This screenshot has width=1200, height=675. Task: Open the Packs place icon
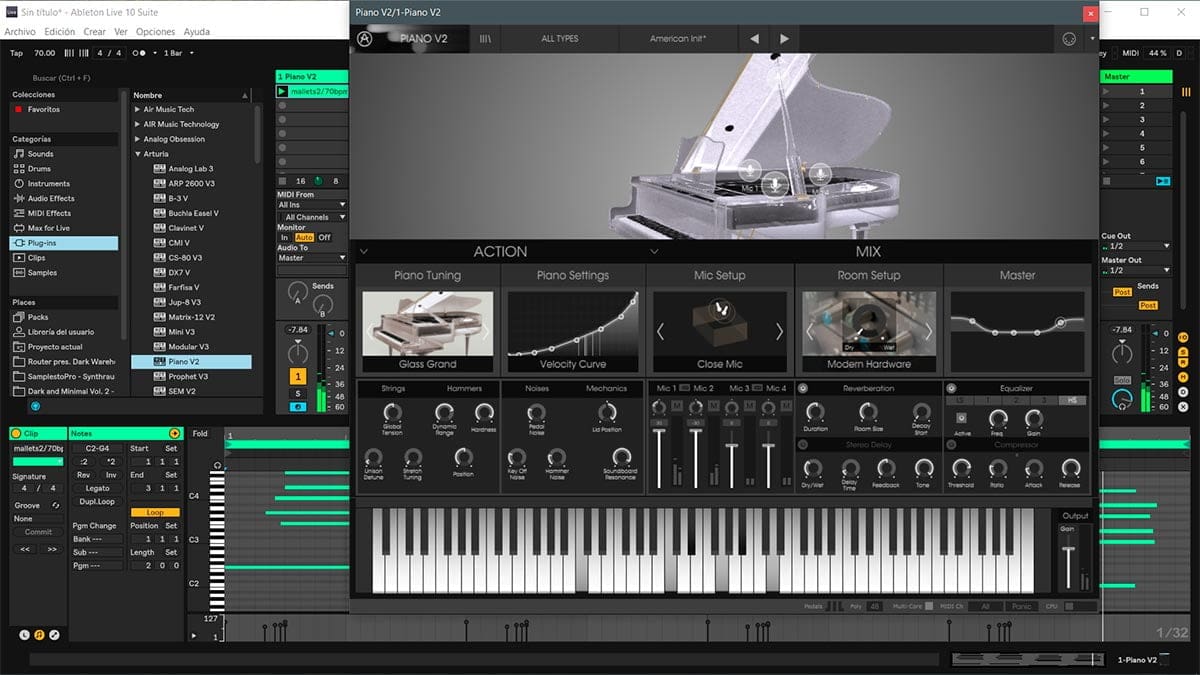[x=18, y=317]
